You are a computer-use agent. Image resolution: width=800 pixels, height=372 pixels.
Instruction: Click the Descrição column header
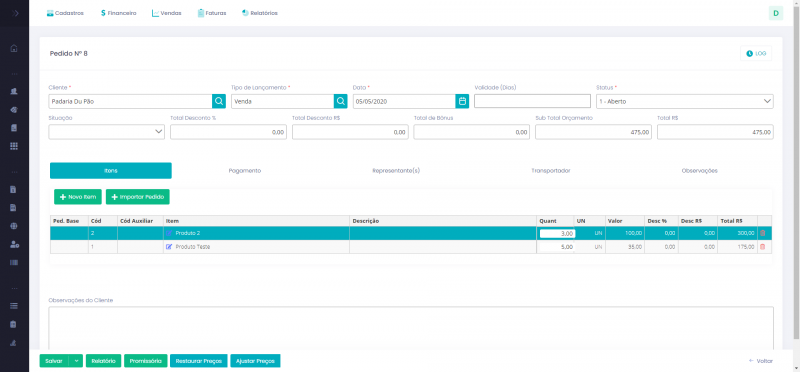443,220
